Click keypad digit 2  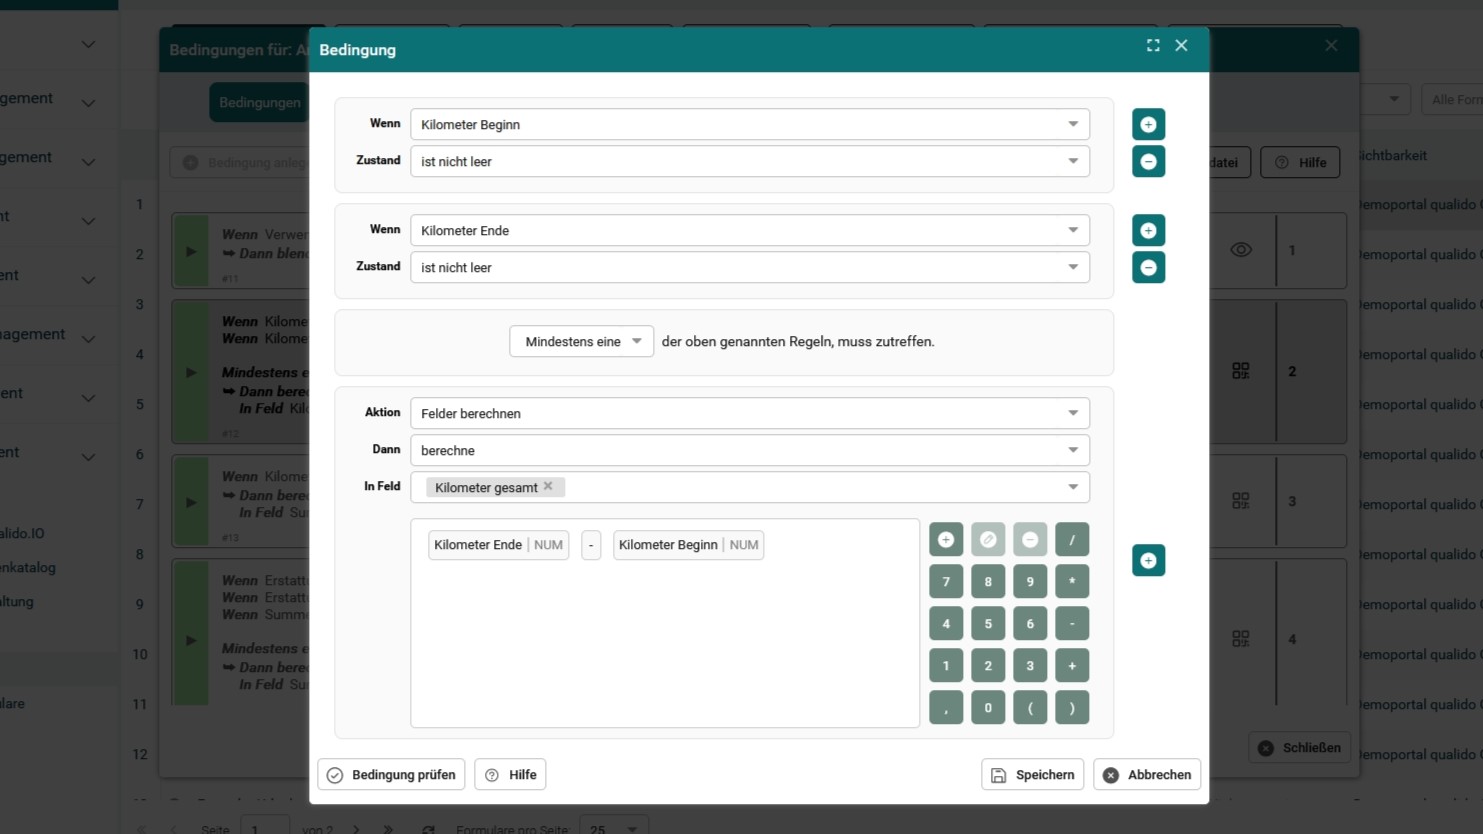click(x=988, y=665)
